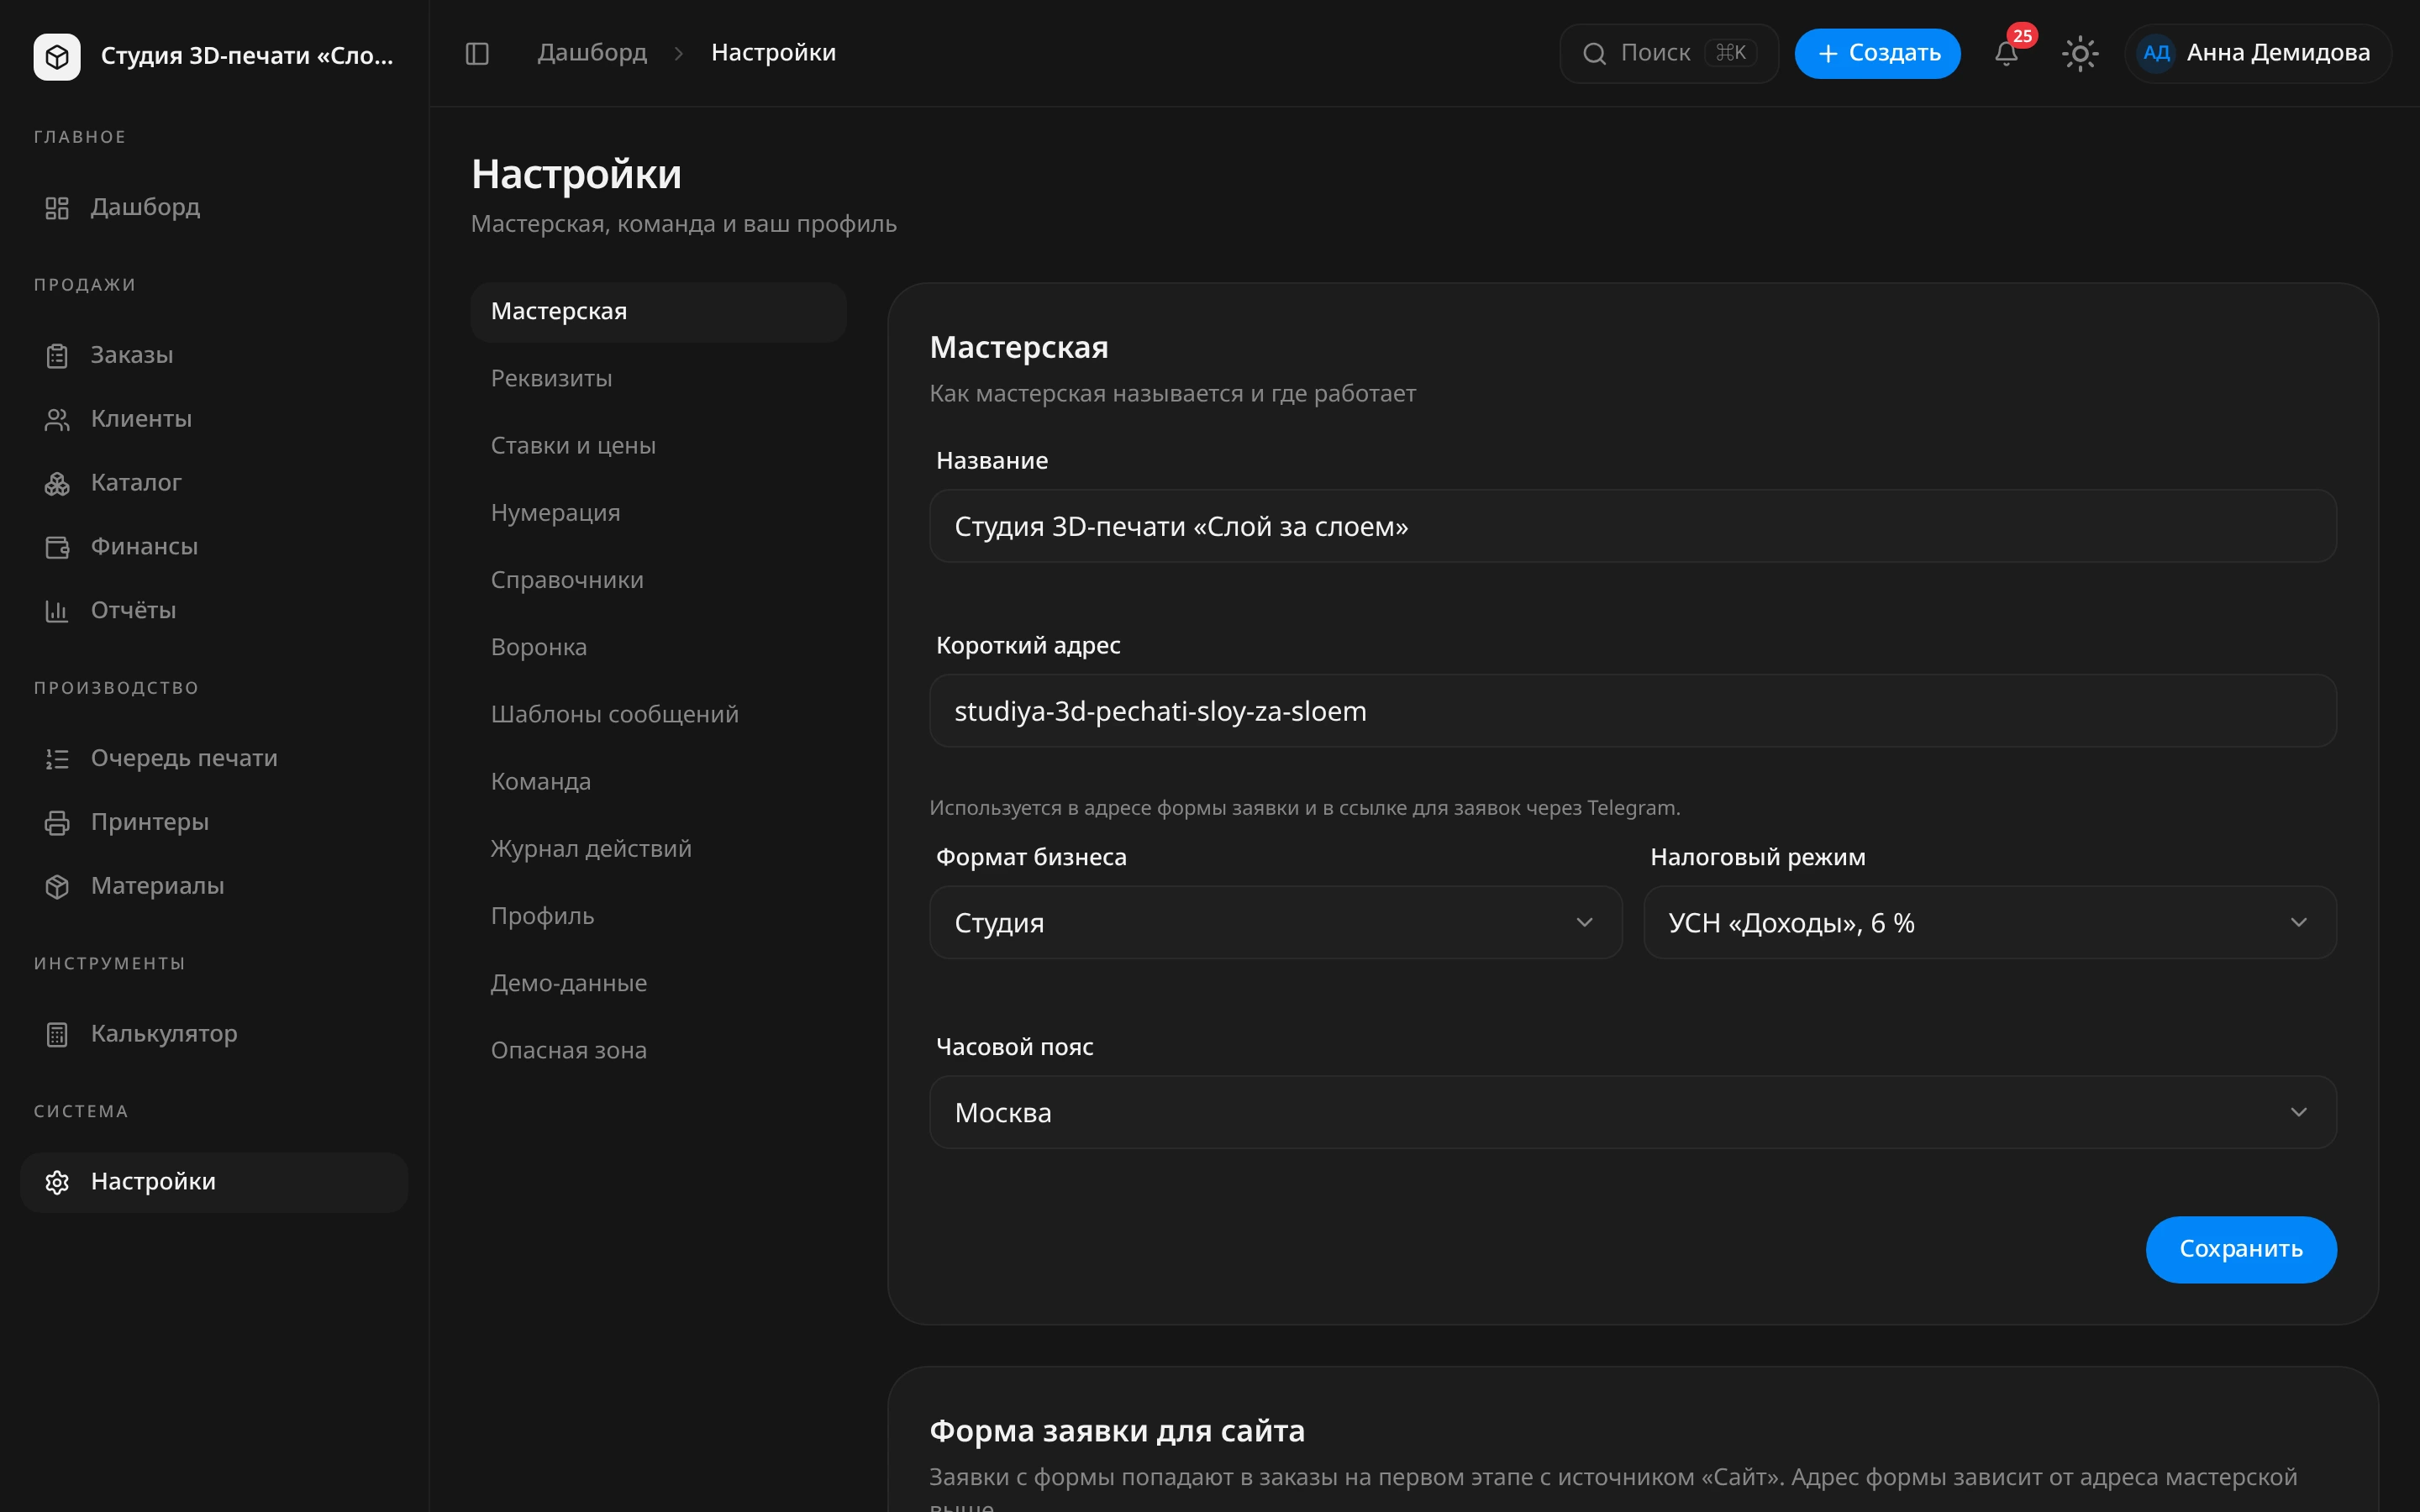Click the Короткий адрес input field
The width and height of the screenshot is (2420, 1512).
1633,711
